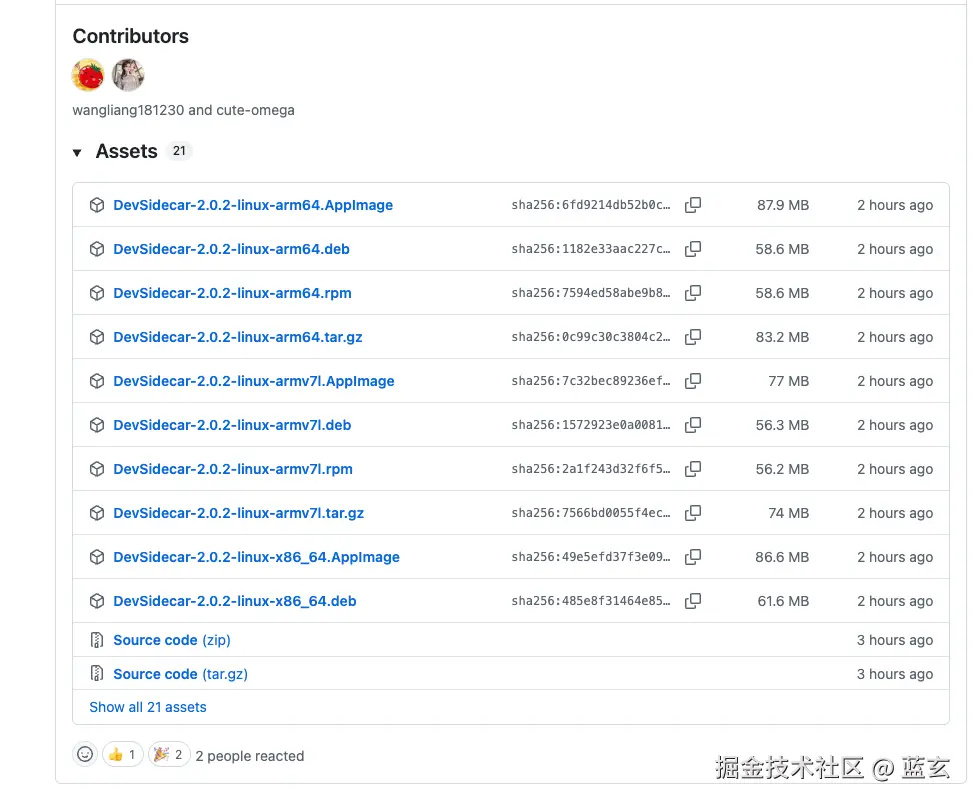This screenshot has height=804, width=973.
Task: Download DevSidecar-2.0.2-linux-x86_64.AppImage
Action: pyautogui.click(x=256, y=557)
